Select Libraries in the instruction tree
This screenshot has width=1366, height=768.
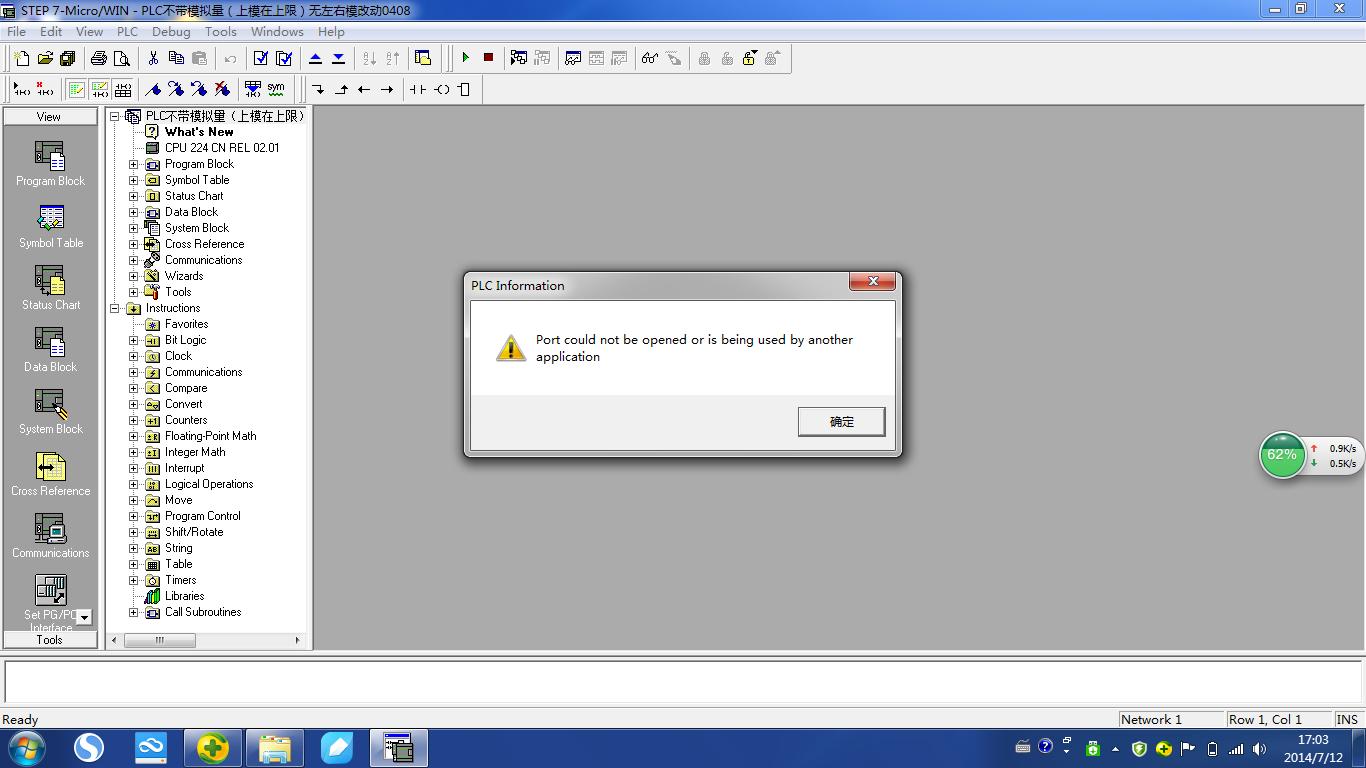185,596
